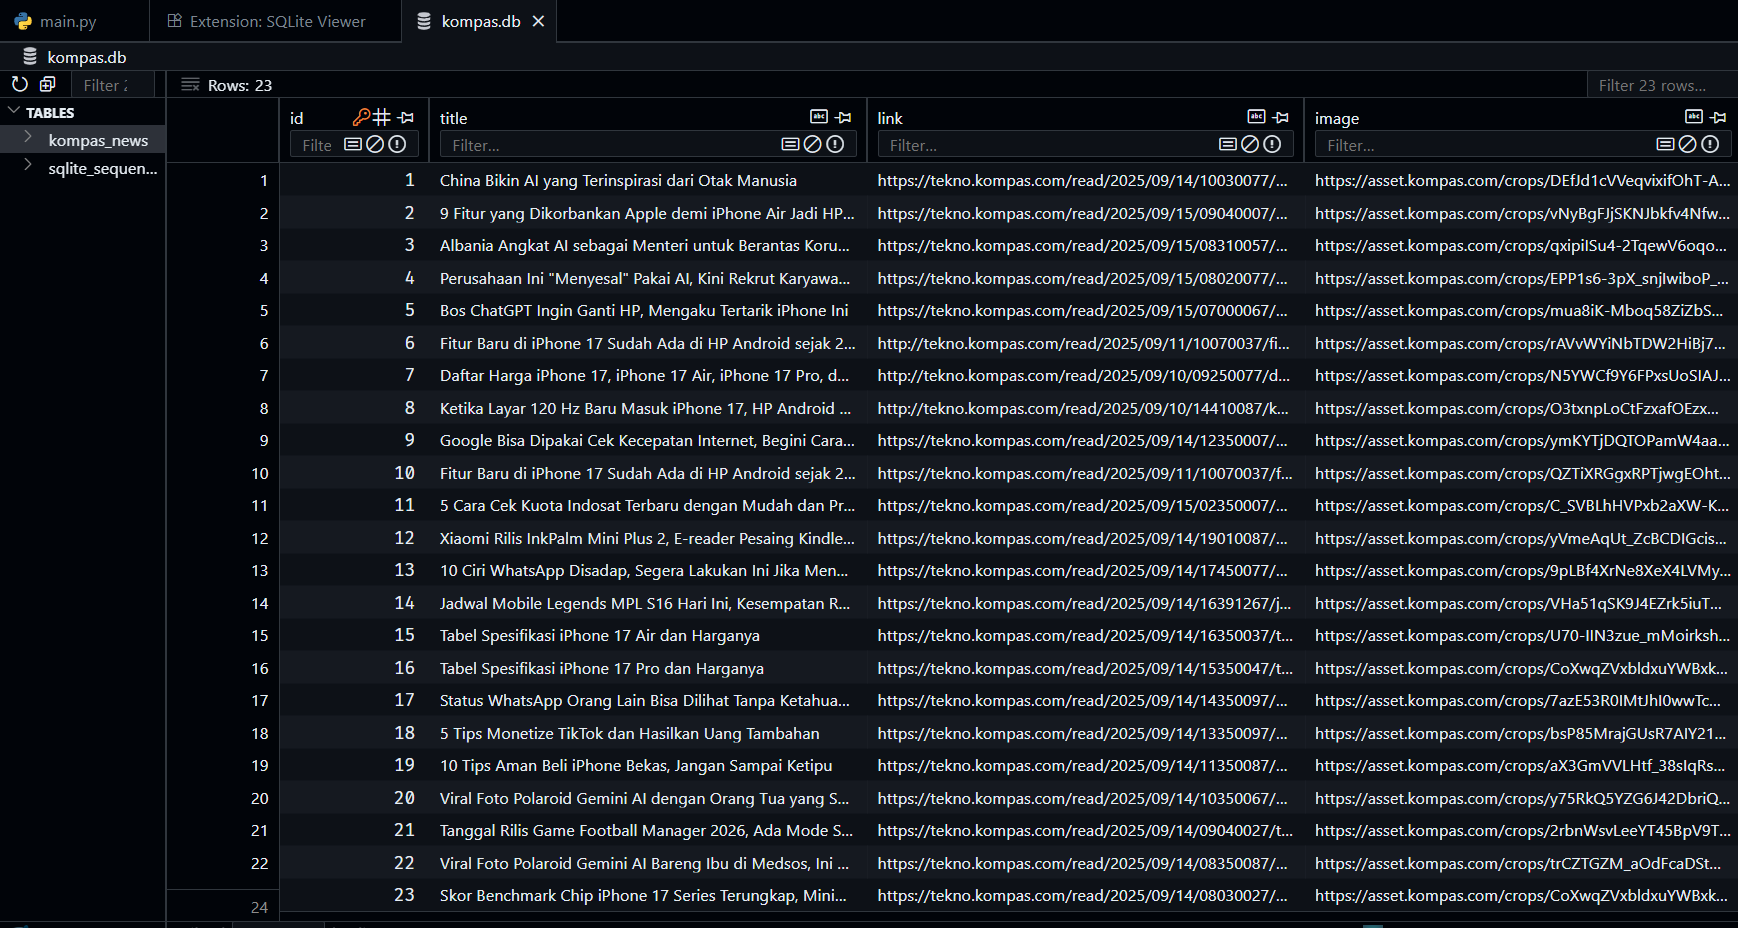Click the link cell in row 5
Viewport: 1738px width, 928px height.
click(x=1082, y=311)
